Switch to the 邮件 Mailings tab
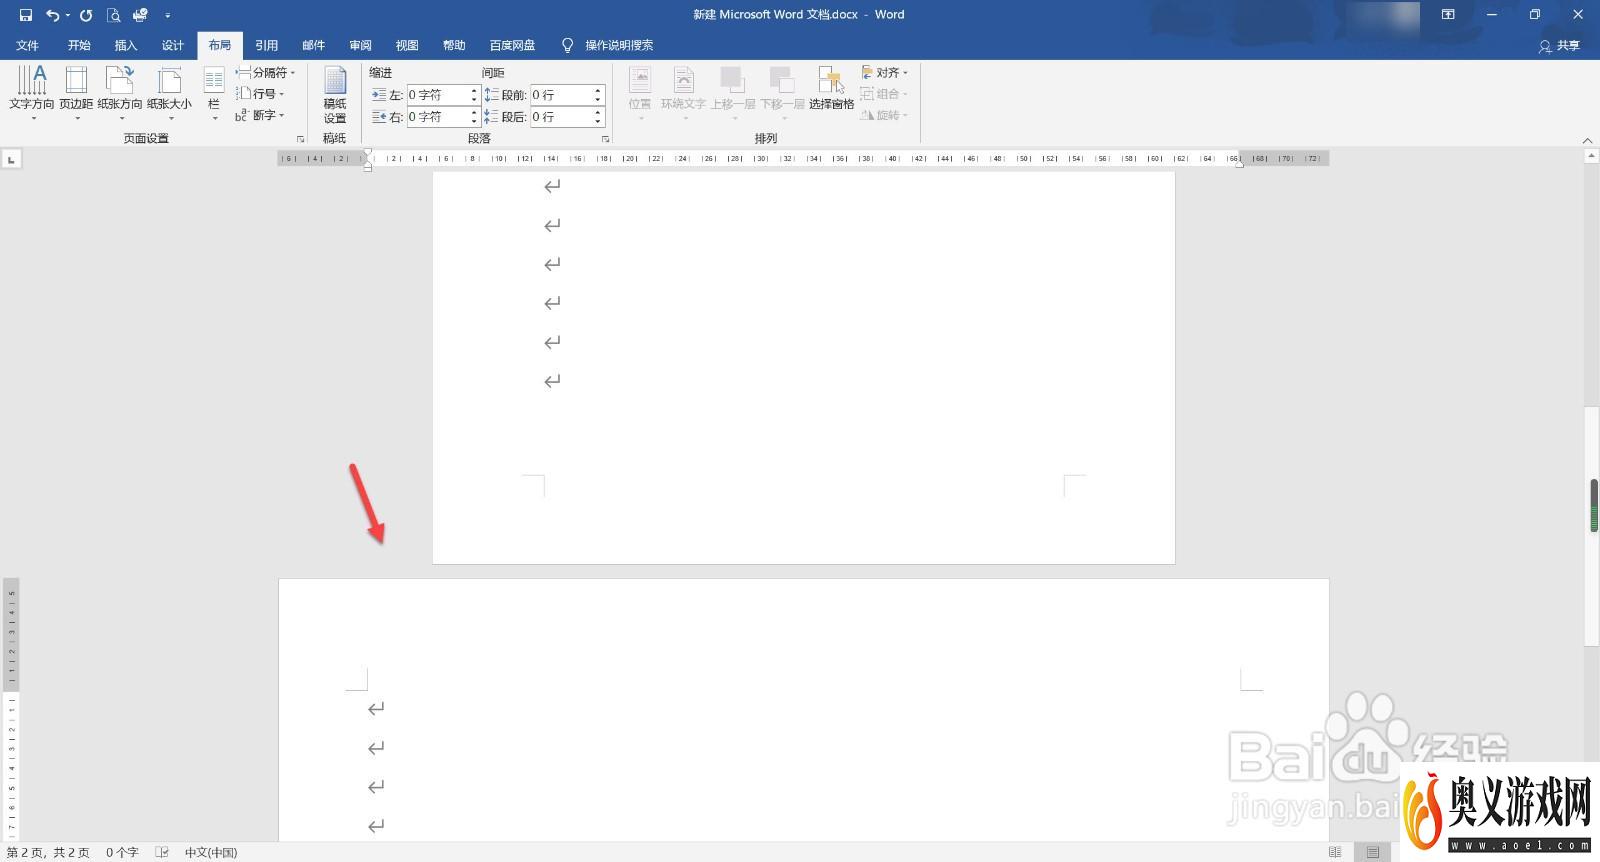This screenshot has height=862, width=1600. click(x=314, y=45)
